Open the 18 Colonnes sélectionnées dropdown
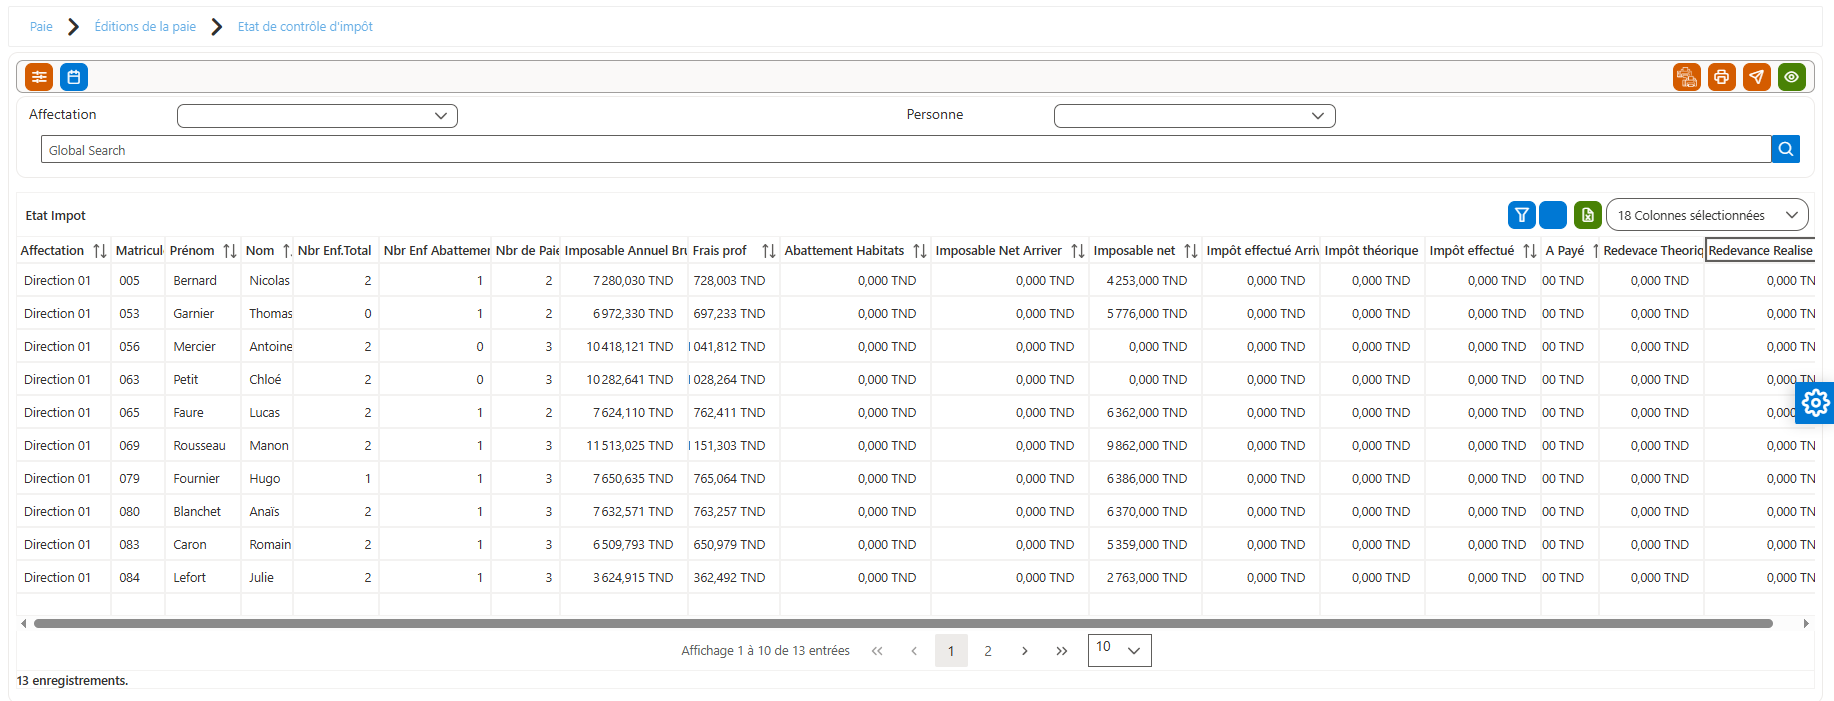The height and width of the screenshot is (701, 1834). tap(1707, 215)
